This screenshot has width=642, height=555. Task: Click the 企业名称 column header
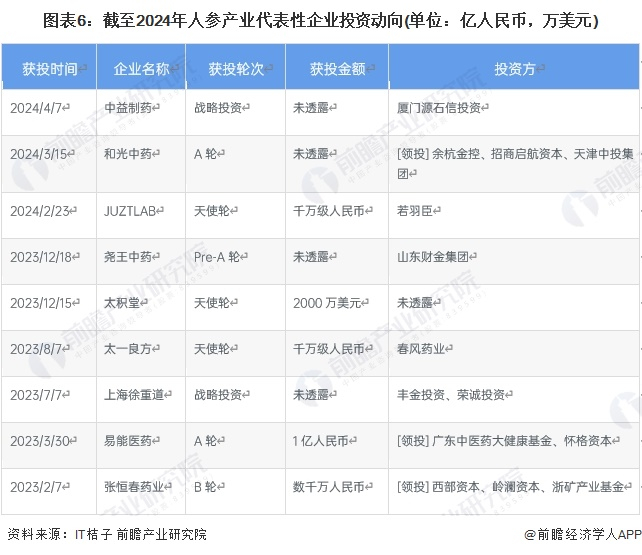[x=141, y=67]
